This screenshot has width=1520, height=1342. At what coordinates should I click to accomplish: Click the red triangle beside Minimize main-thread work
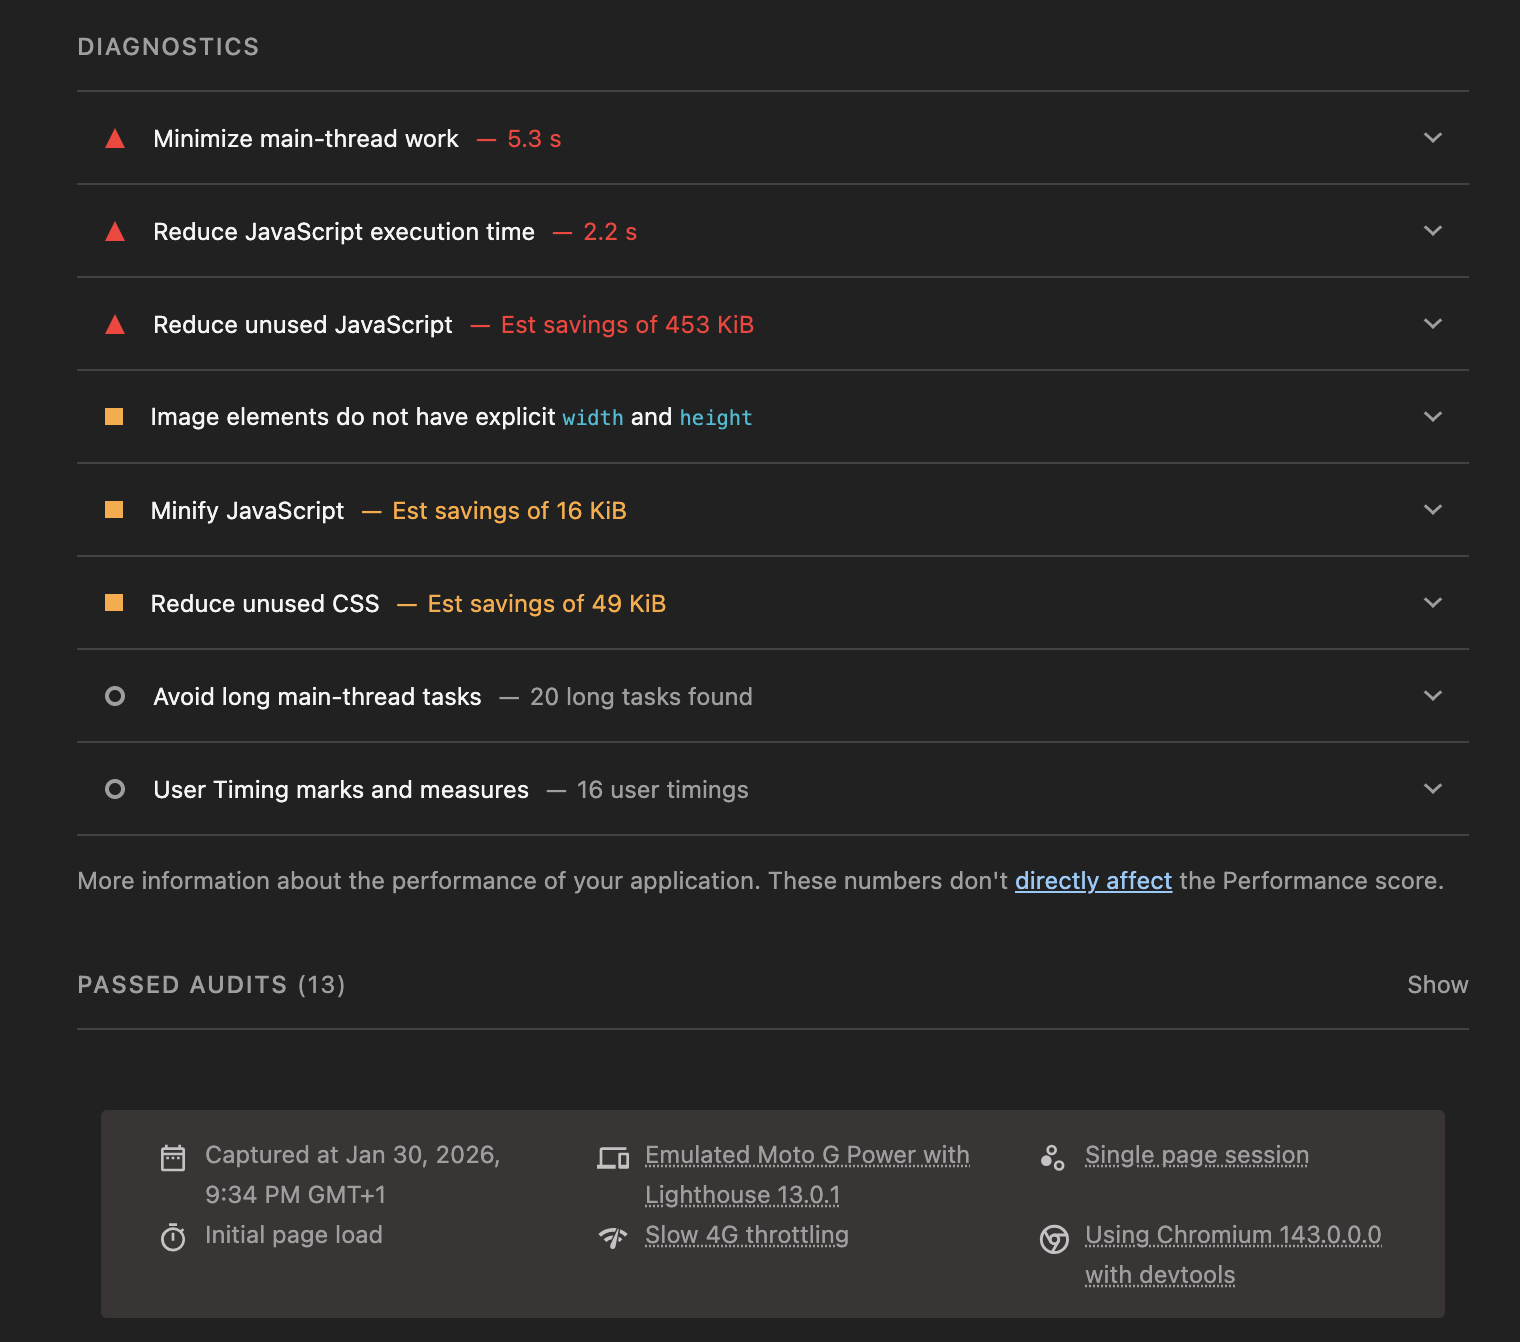pos(115,139)
